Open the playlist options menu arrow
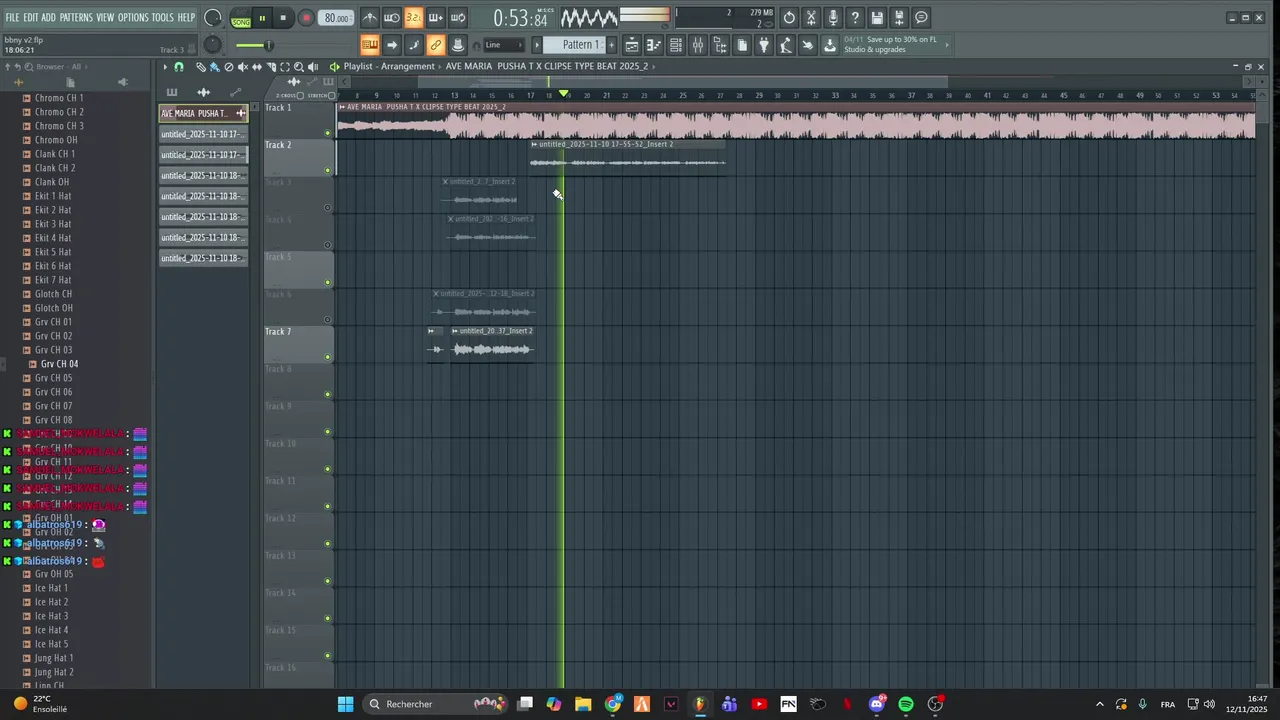 point(165,67)
